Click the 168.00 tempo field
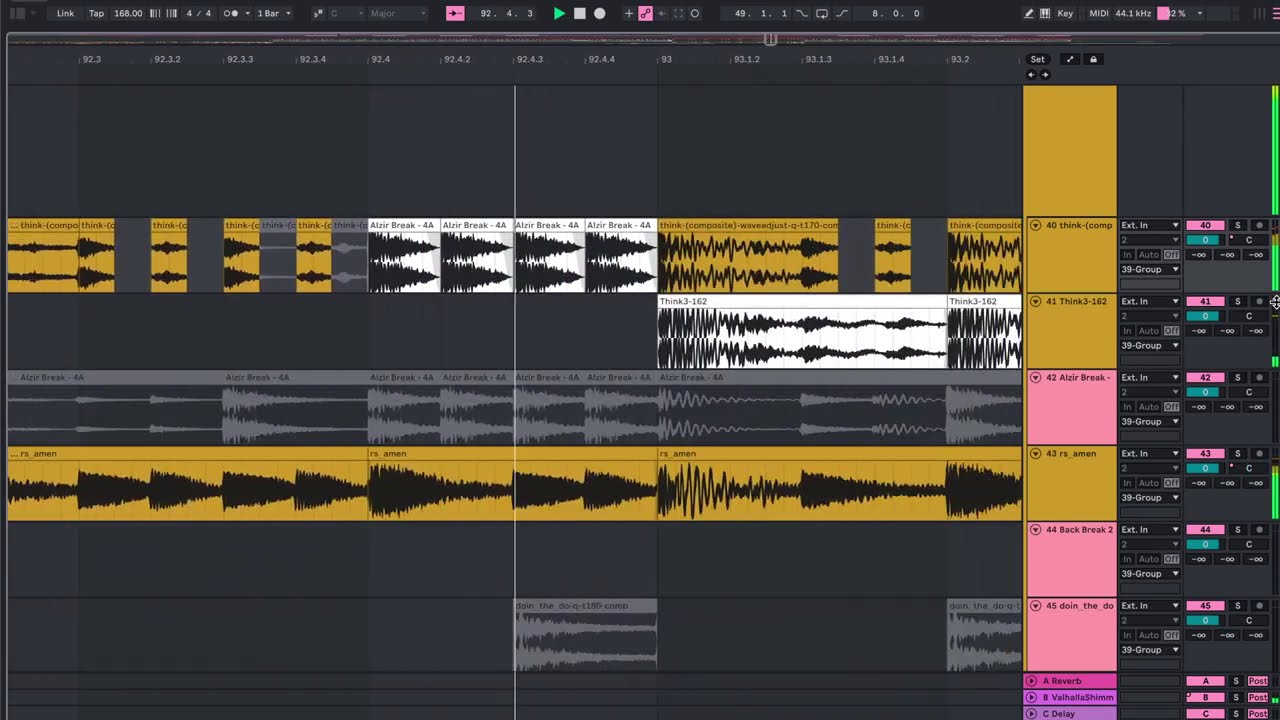 [128, 13]
